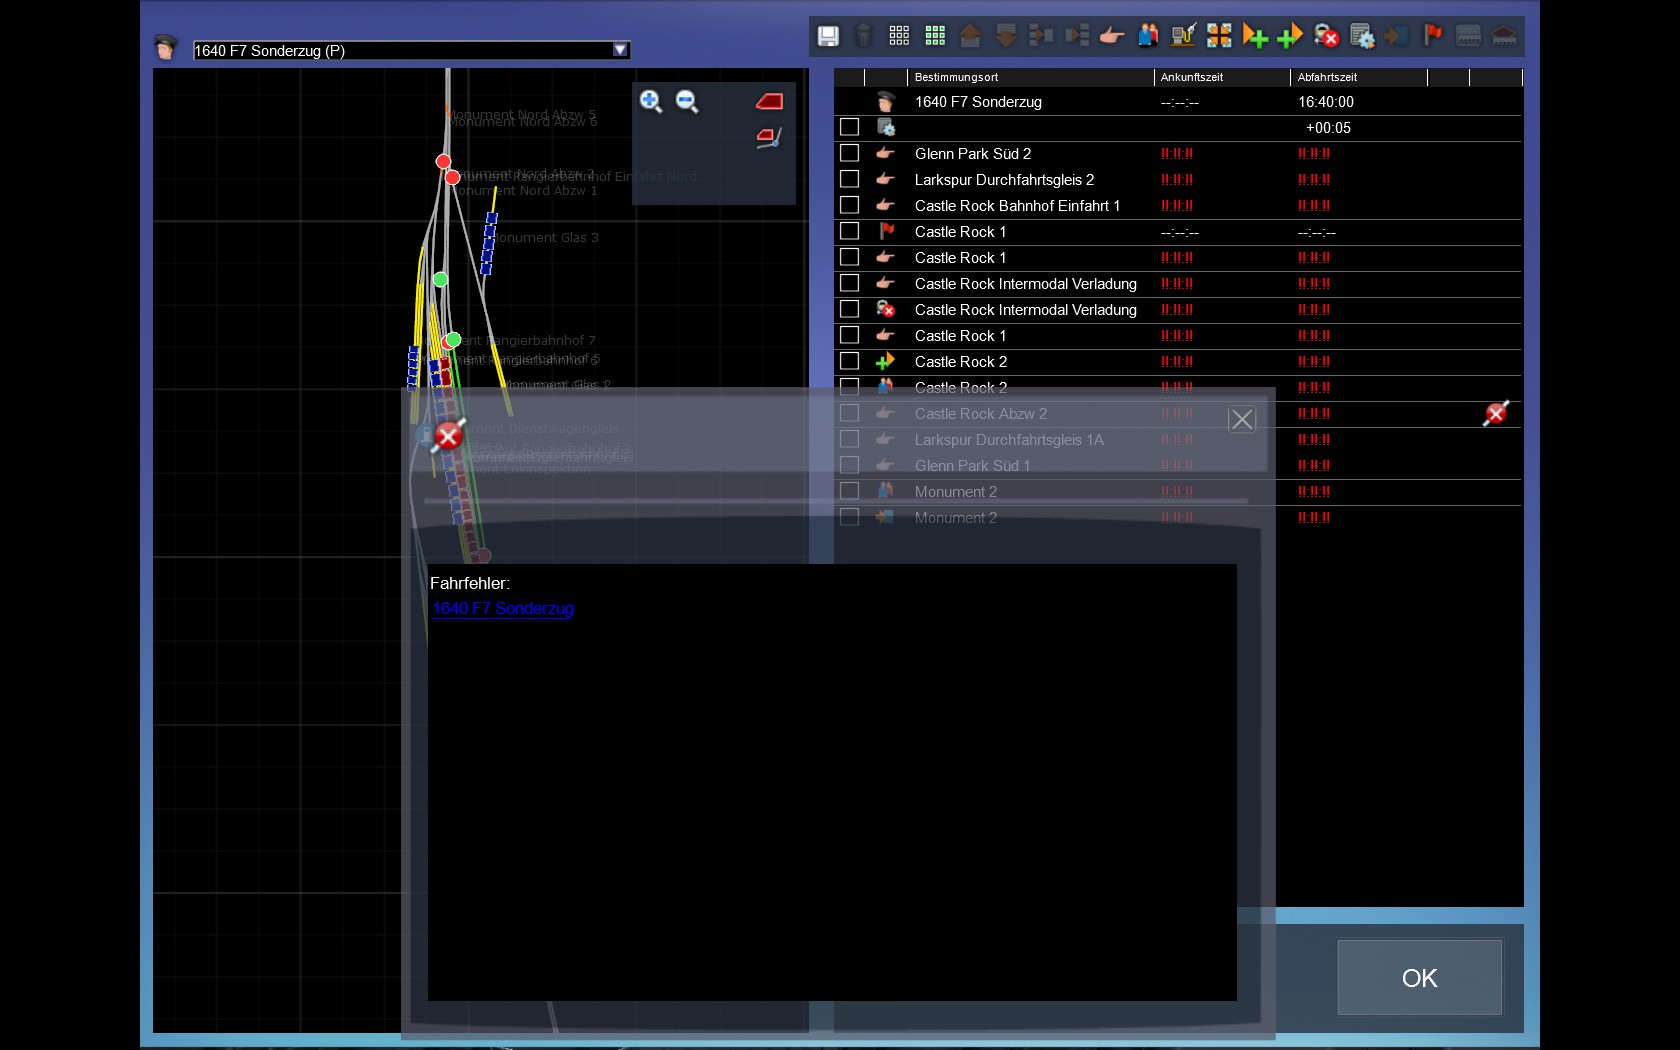The width and height of the screenshot is (1680, 1050).
Task: Click the passengers pickup icon in toolbar
Action: [x=1148, y=36]
